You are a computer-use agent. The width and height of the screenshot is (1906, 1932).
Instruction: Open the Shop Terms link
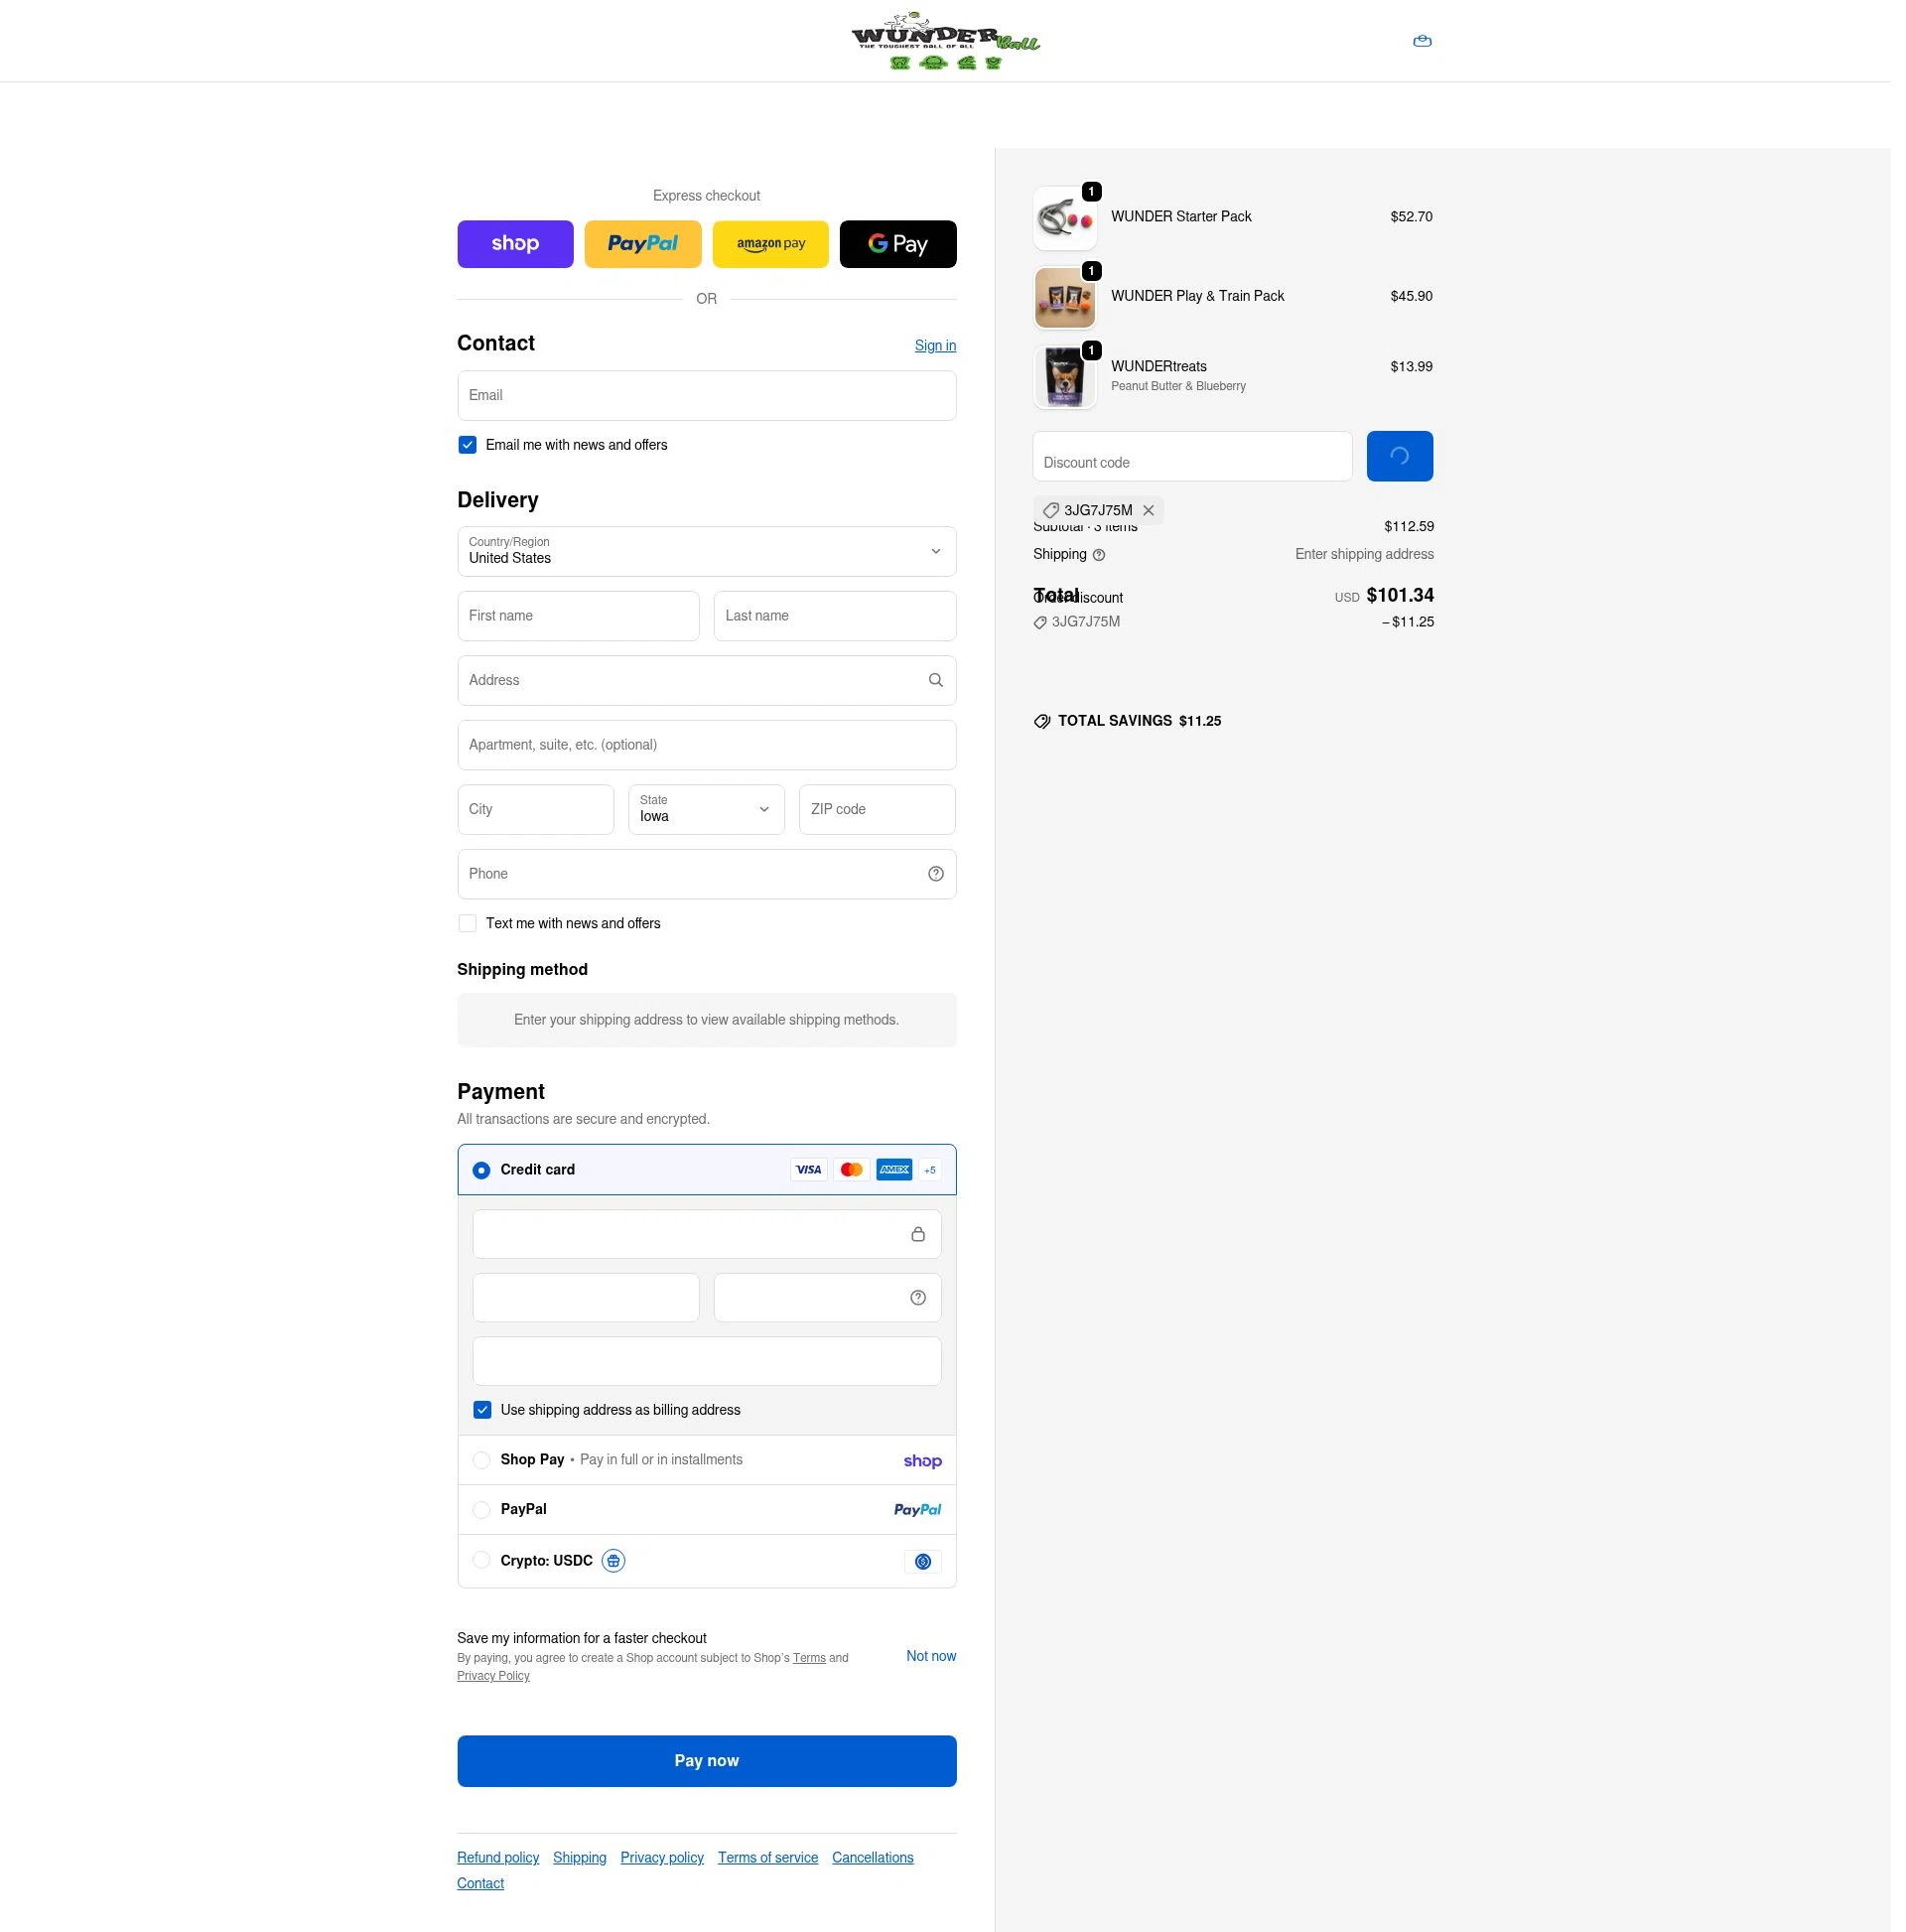coord(809,1658)
